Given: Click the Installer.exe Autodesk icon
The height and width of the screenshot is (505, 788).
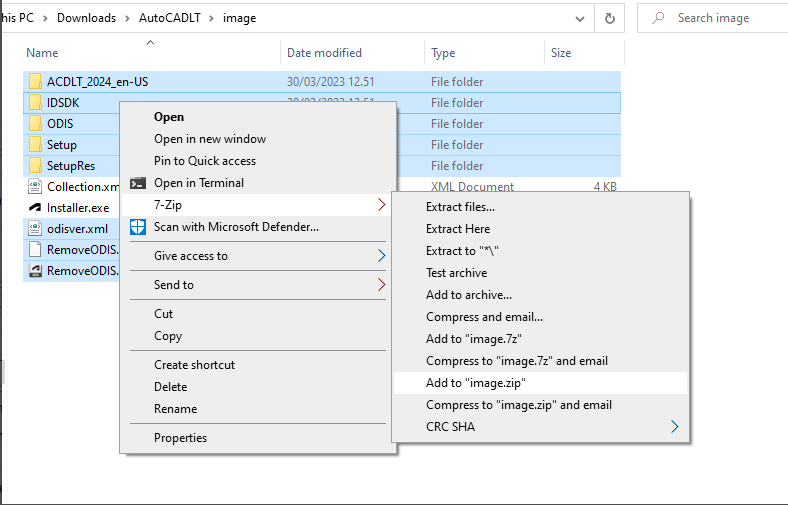Looking at the screenshot, I should pyautogui.click(x=35, y=208).
